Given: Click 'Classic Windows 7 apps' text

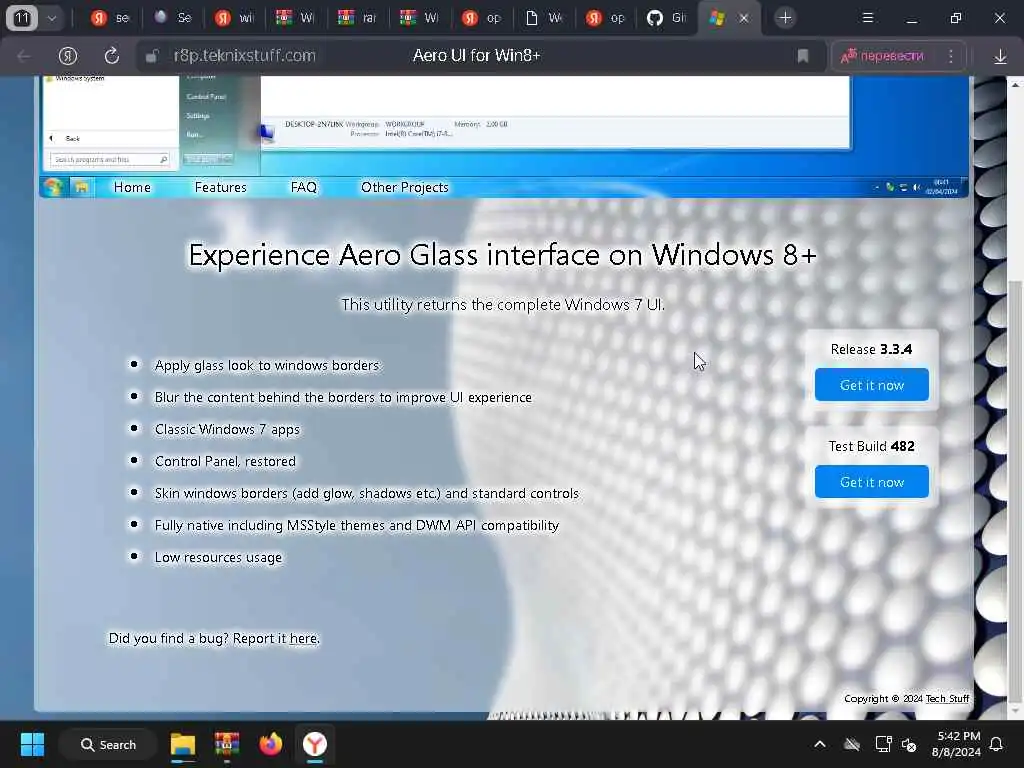Looking at the screenshot, I should click(x=227, y=429).
